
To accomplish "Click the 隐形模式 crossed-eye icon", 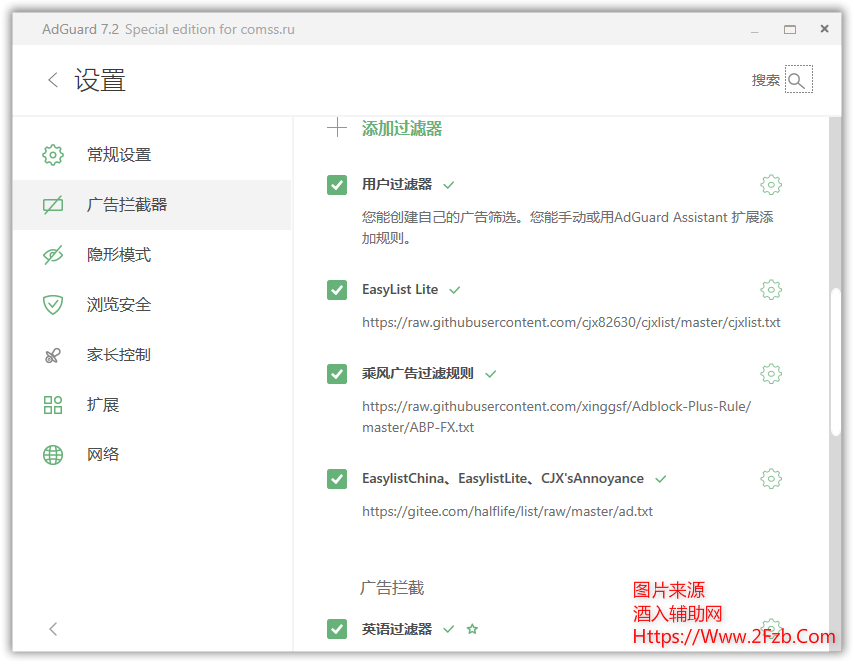I will click(x=53, y=255).
